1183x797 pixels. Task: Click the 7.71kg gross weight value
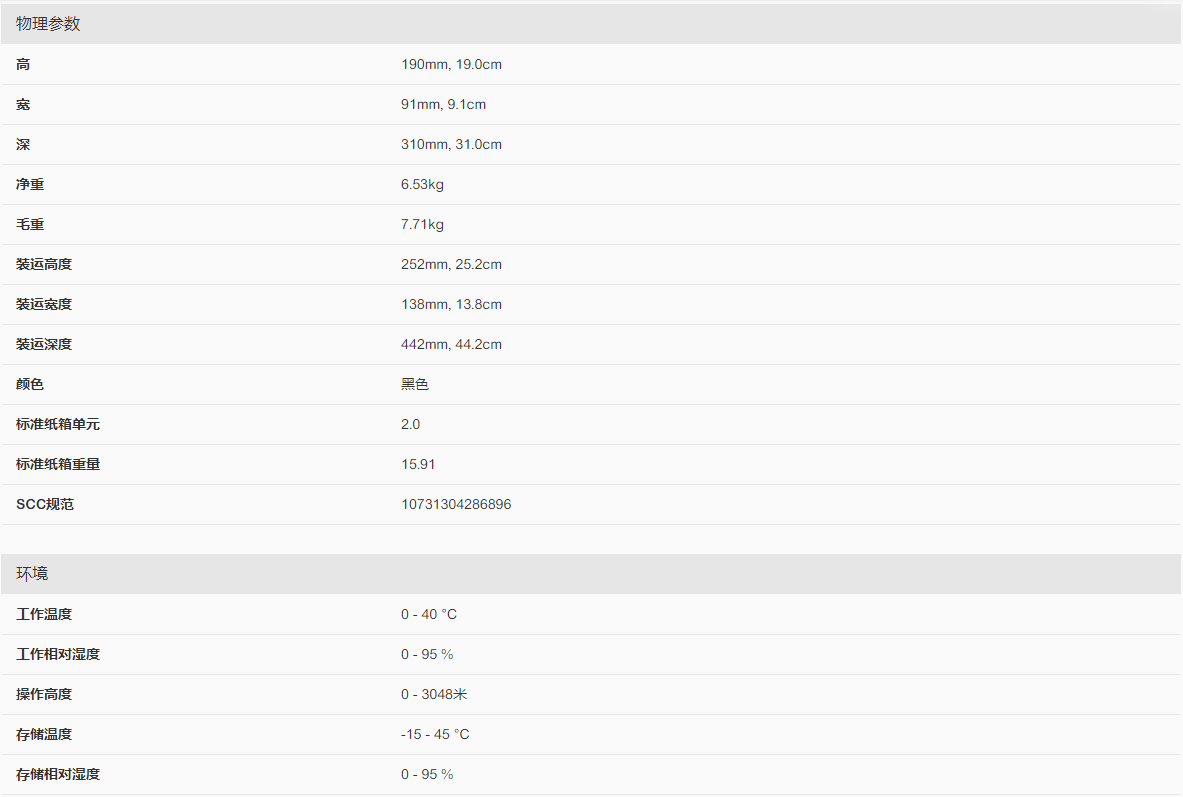[422, 225]
